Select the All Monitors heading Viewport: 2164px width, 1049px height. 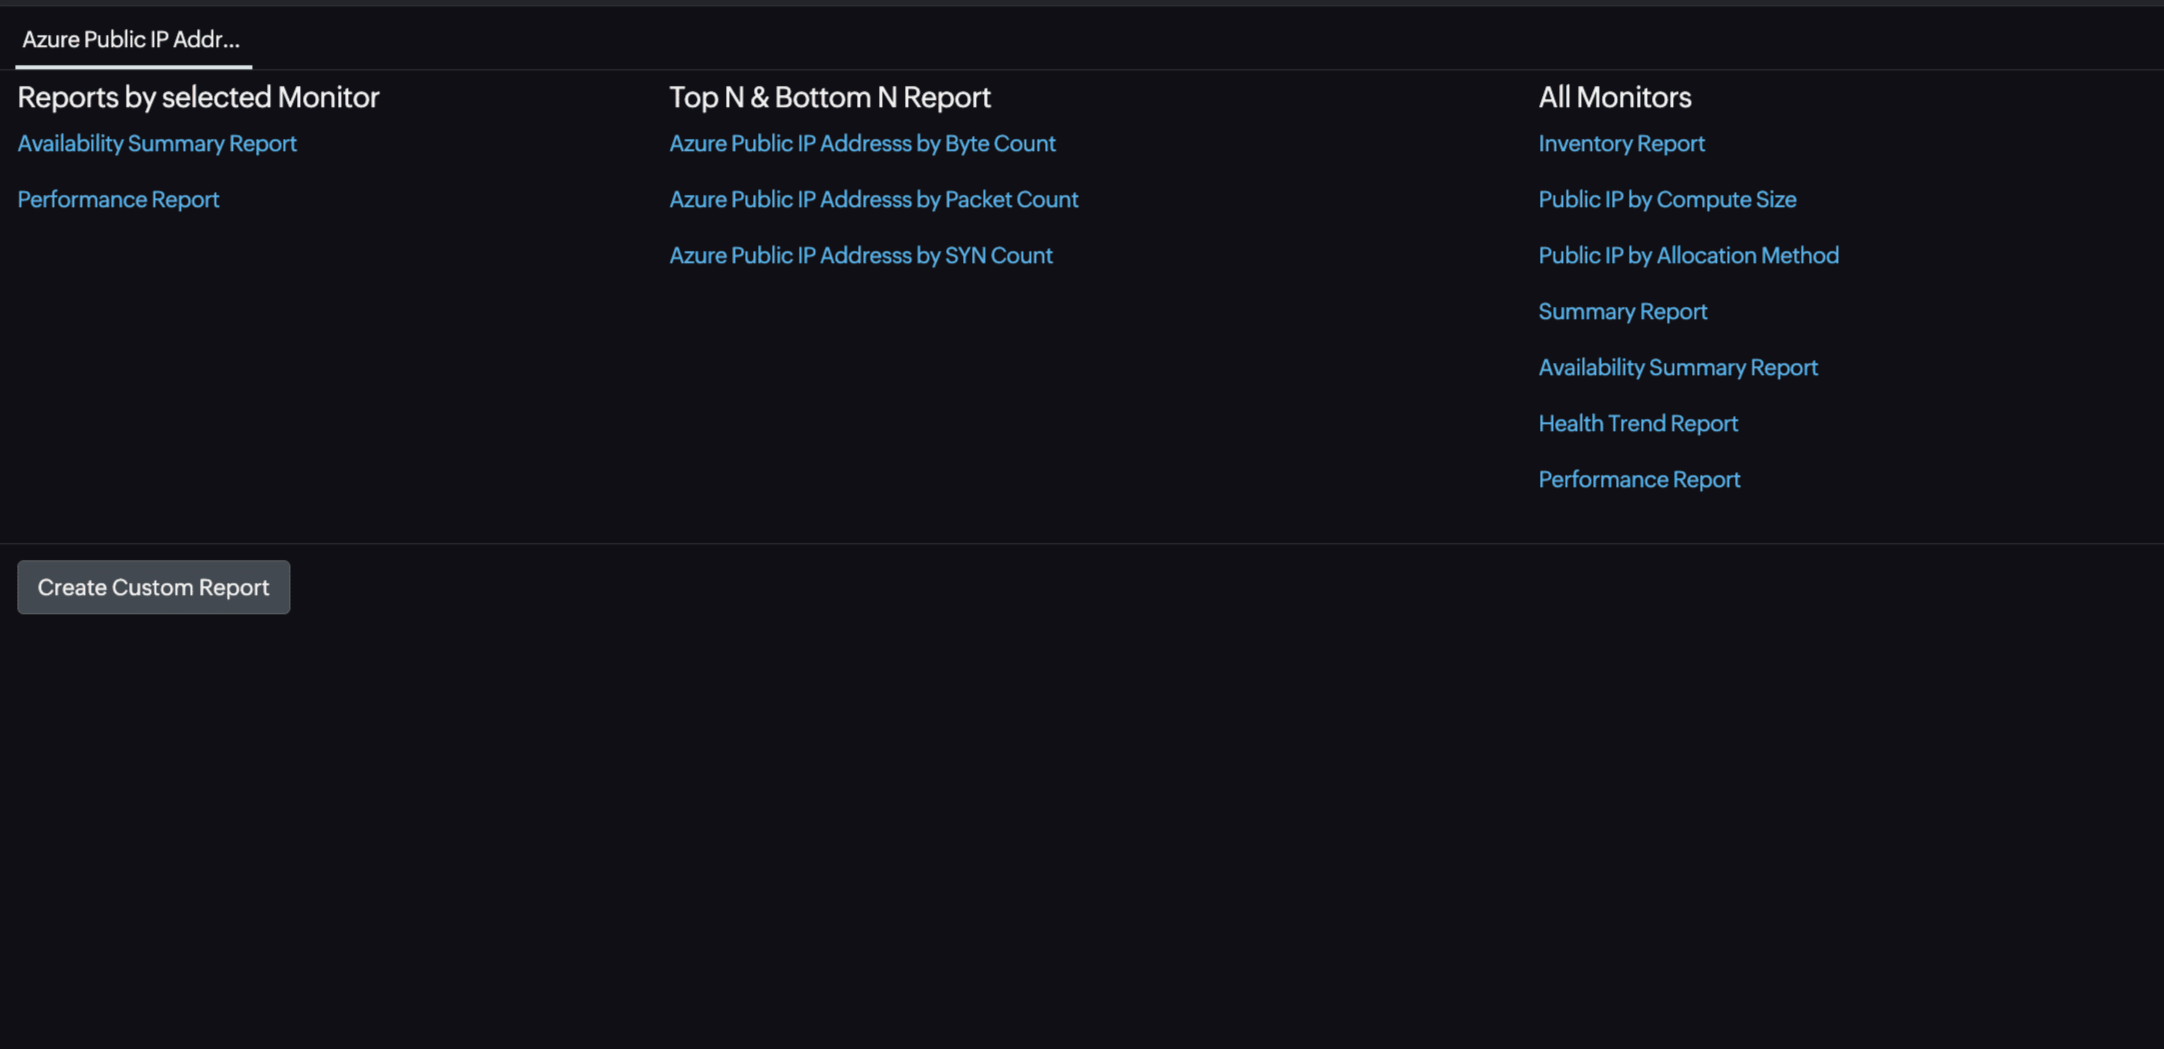tap(1615, 97)
